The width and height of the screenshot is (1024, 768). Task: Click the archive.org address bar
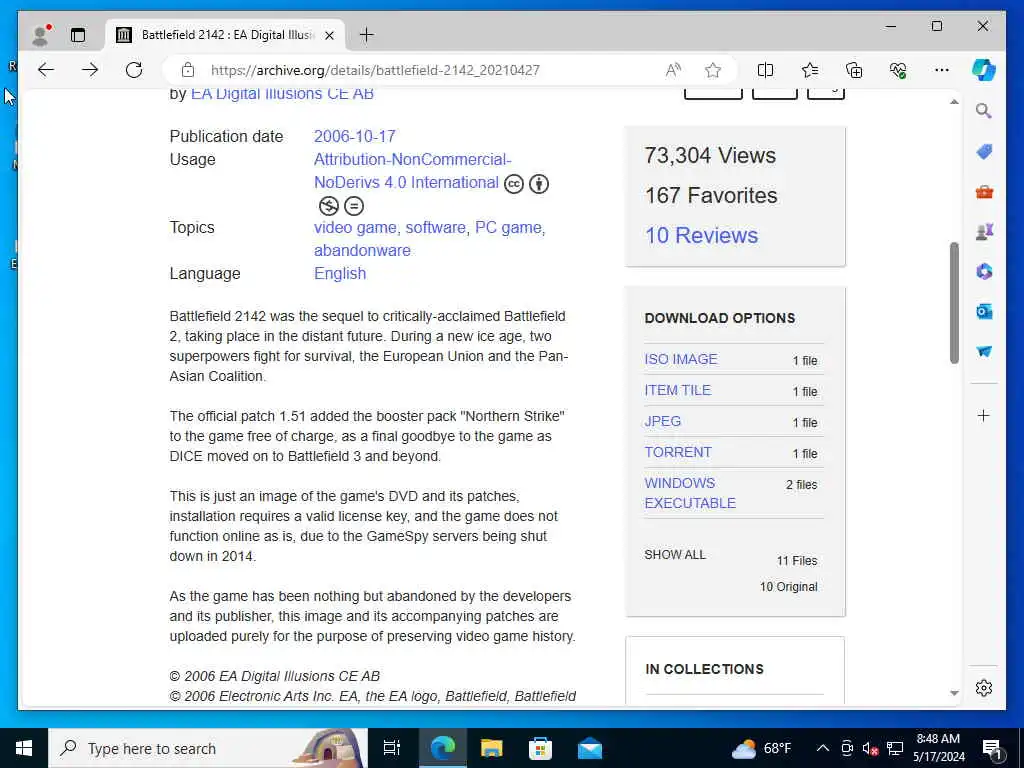375,70
